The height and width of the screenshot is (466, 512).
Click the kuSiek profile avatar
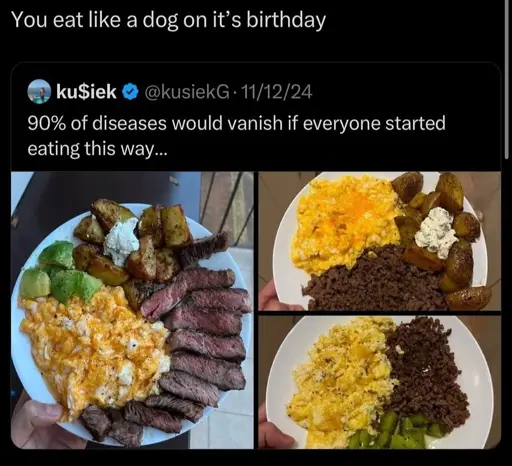tap(39, 91)
